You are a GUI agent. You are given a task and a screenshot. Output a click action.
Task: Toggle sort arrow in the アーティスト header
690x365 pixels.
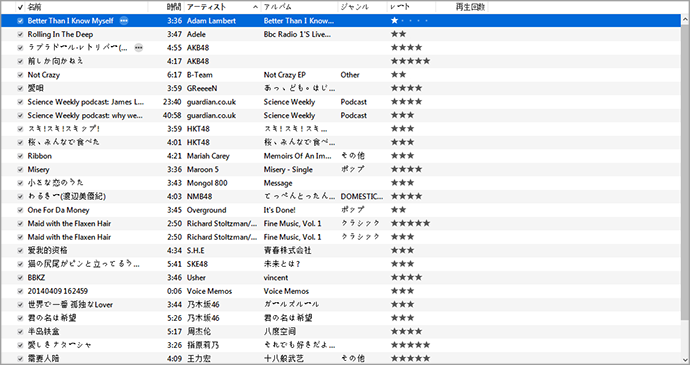[x=255, y=7]
